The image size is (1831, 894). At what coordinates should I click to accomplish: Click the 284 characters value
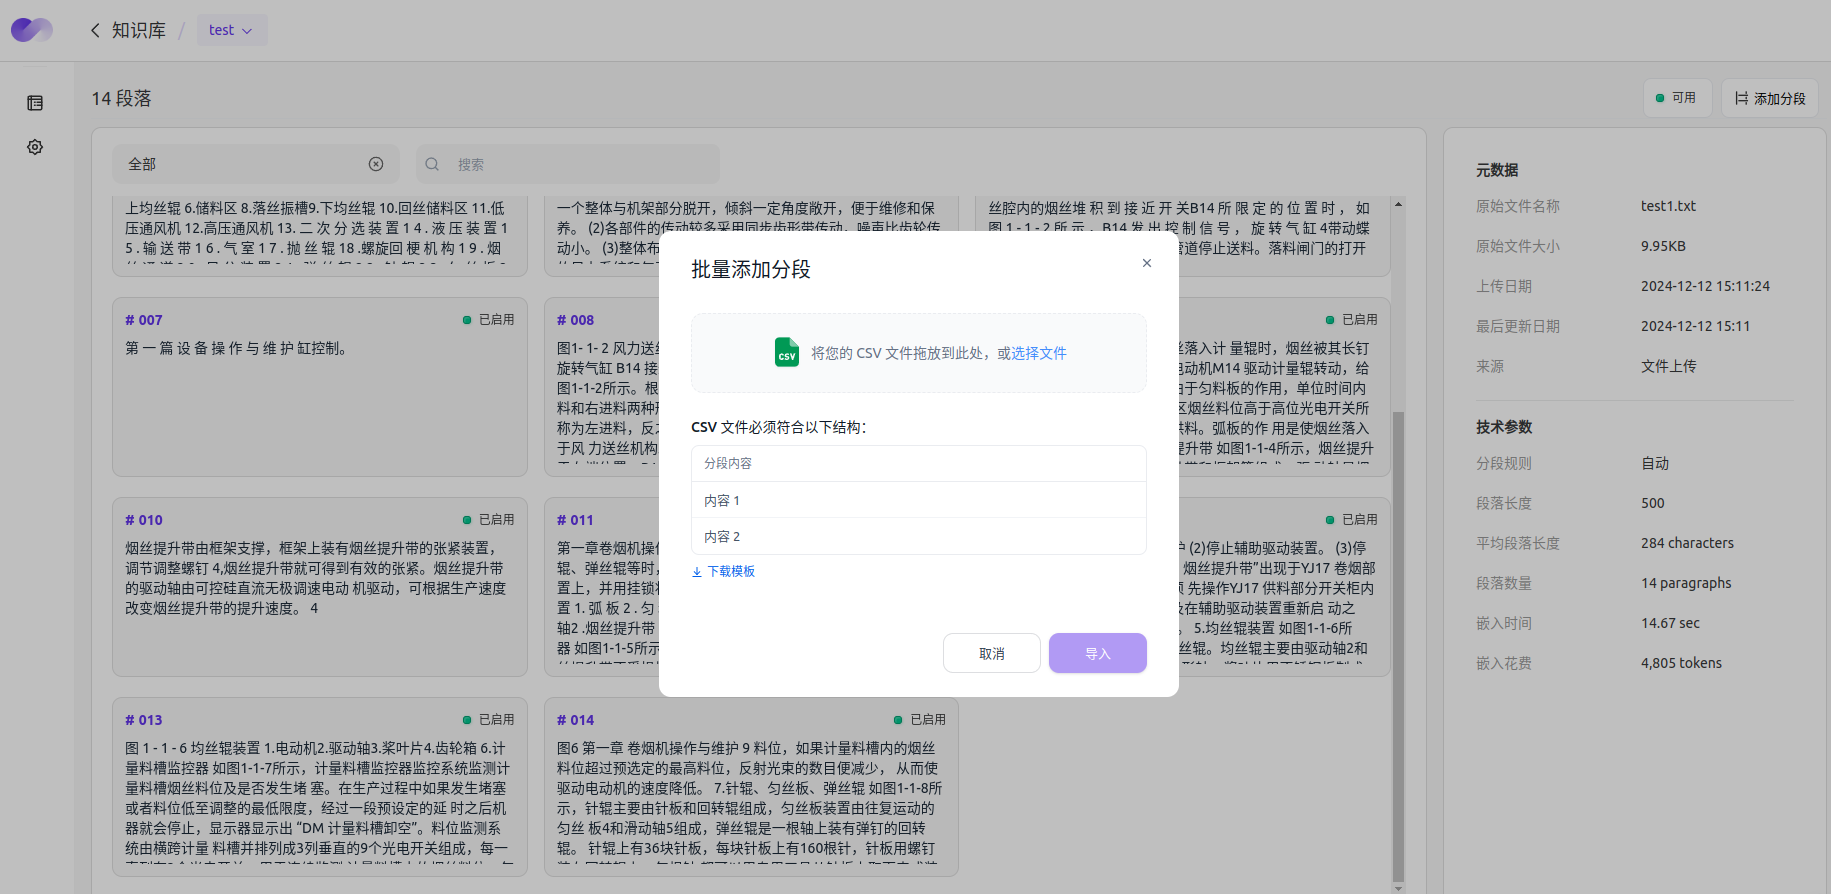[1687, 543]
